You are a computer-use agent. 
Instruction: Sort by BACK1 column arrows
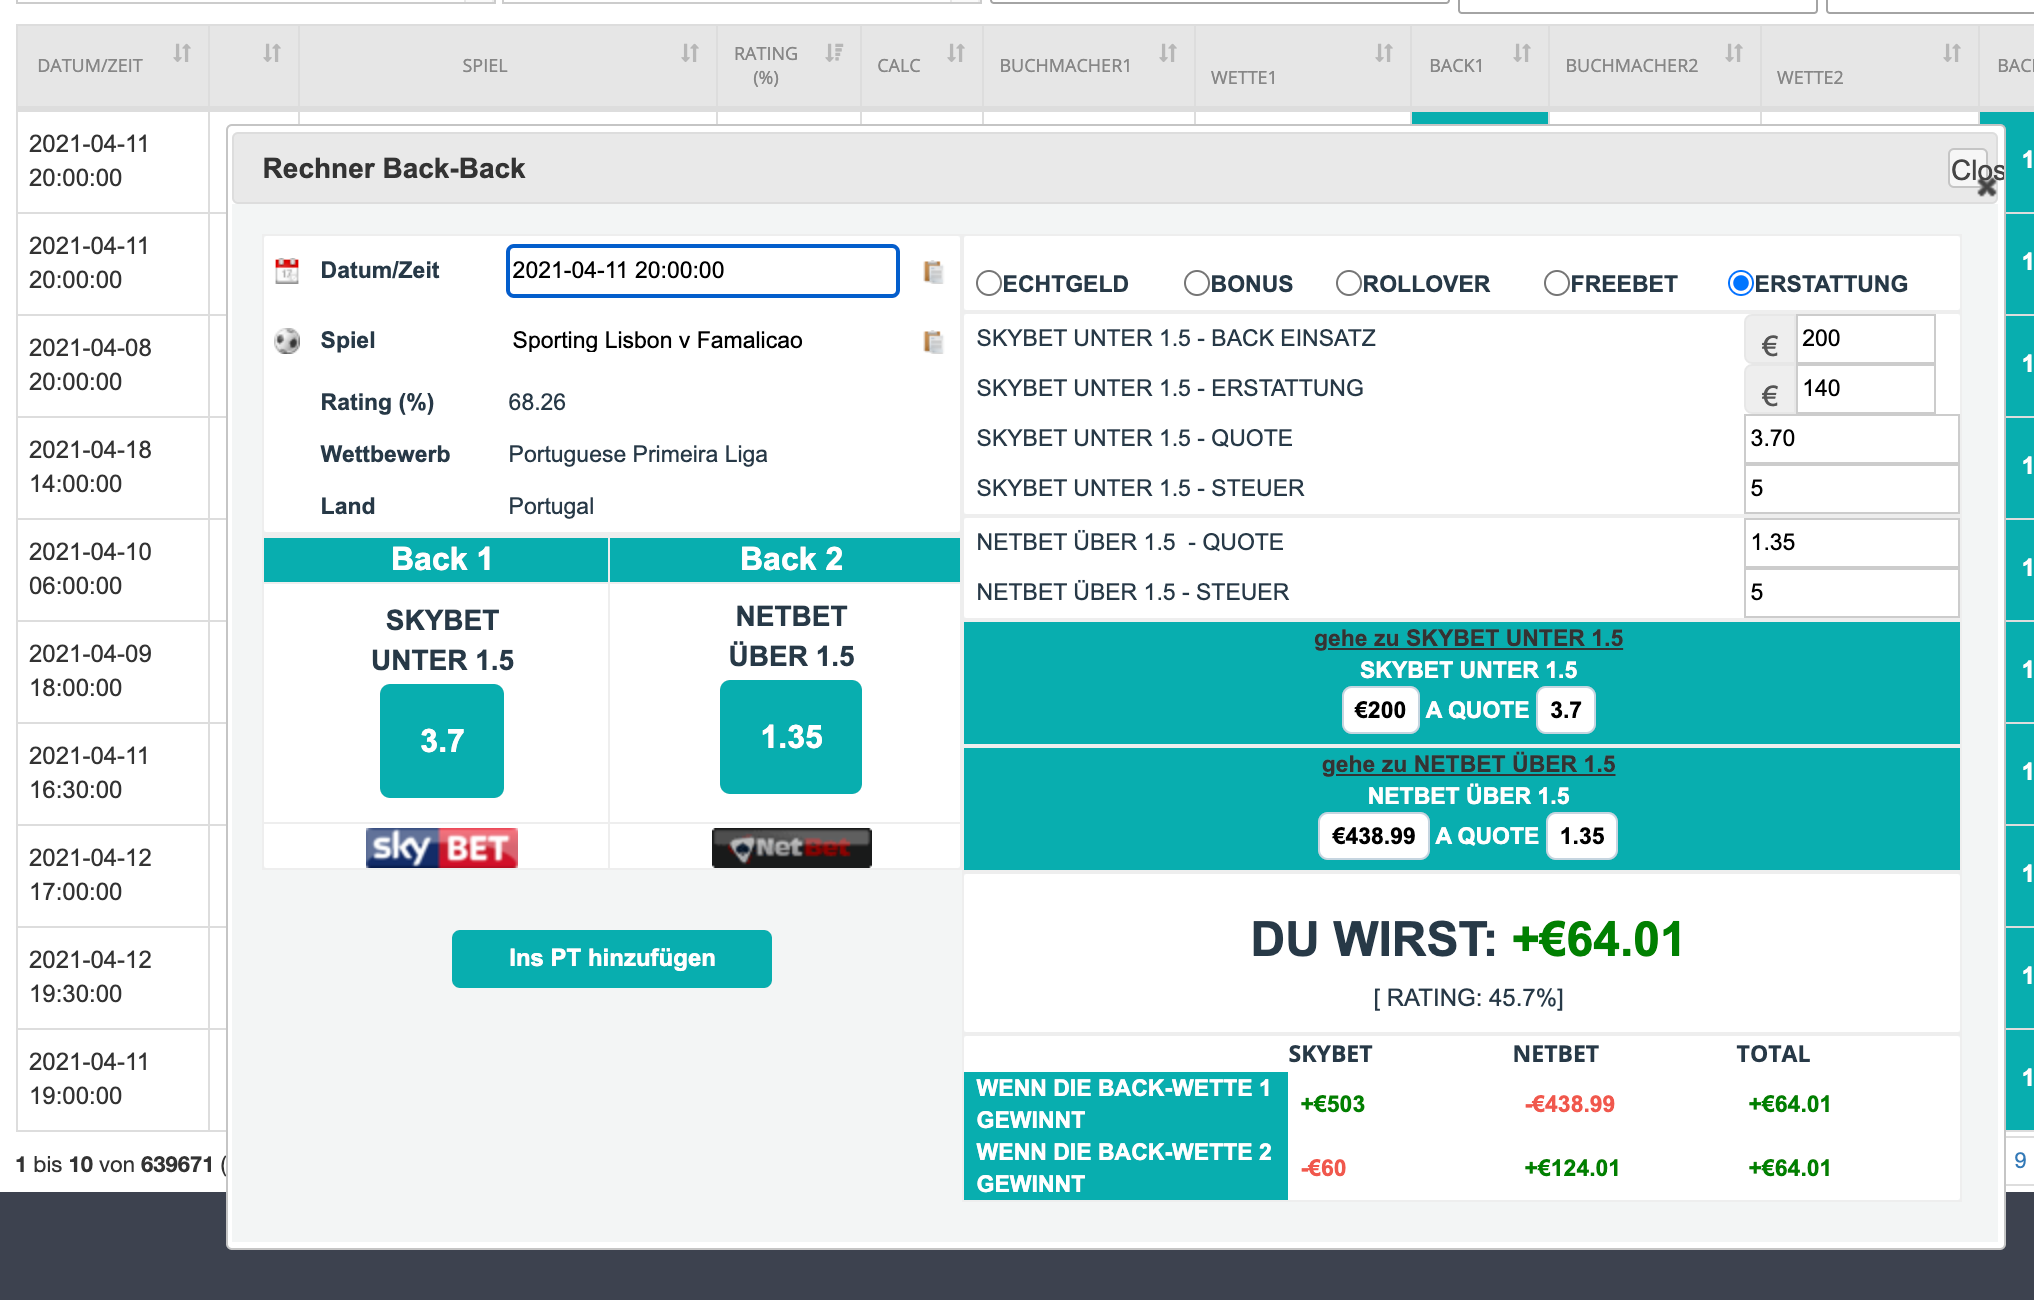pos(1522,53)
